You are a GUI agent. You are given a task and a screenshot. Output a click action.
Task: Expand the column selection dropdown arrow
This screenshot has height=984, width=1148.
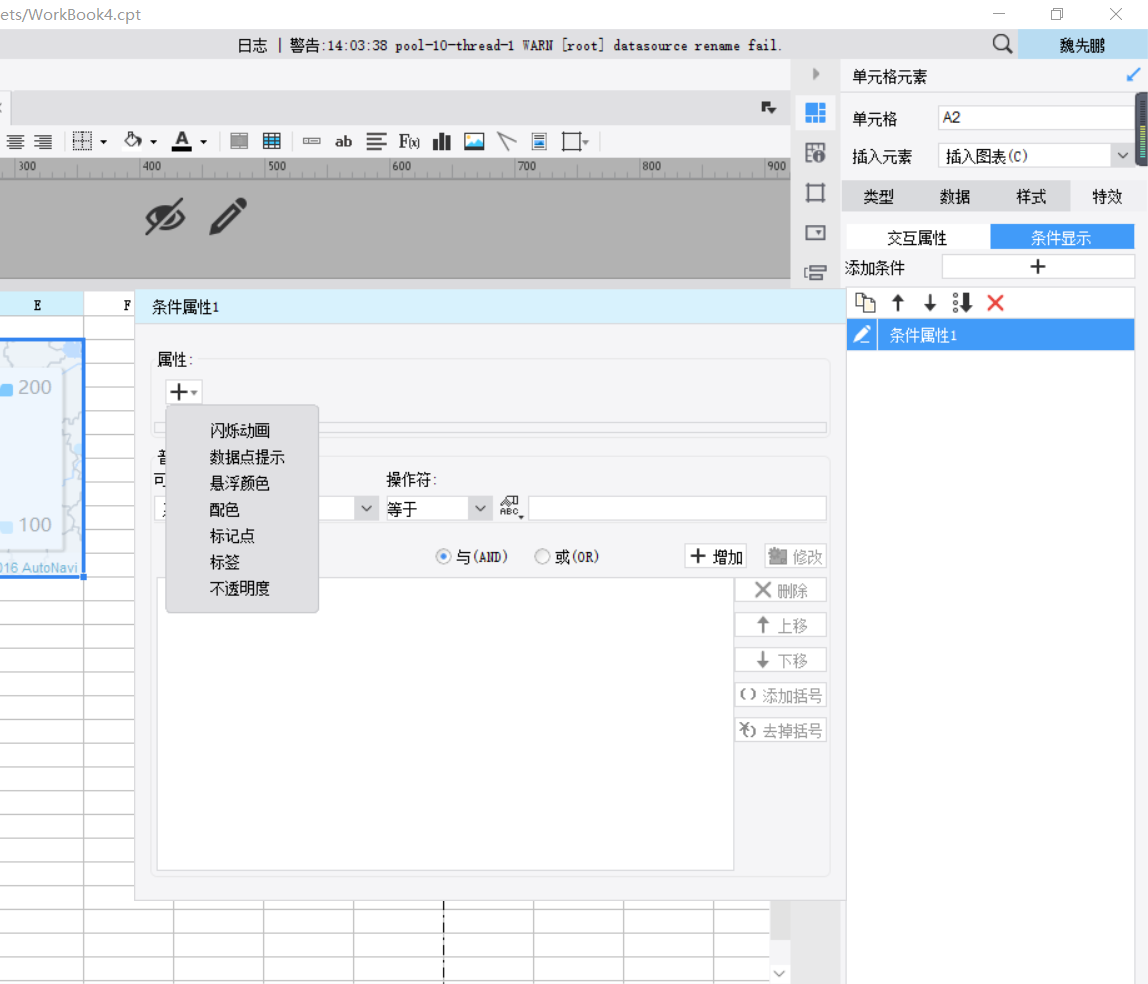coord(366,508)
